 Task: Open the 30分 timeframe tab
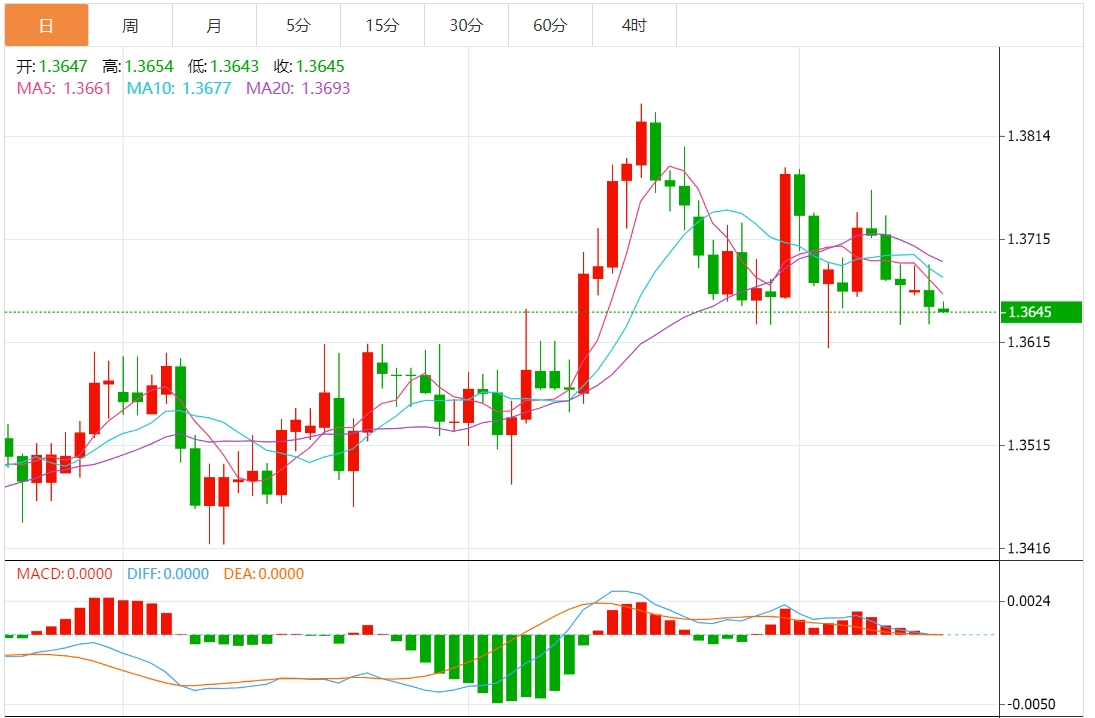pos(466,25)
